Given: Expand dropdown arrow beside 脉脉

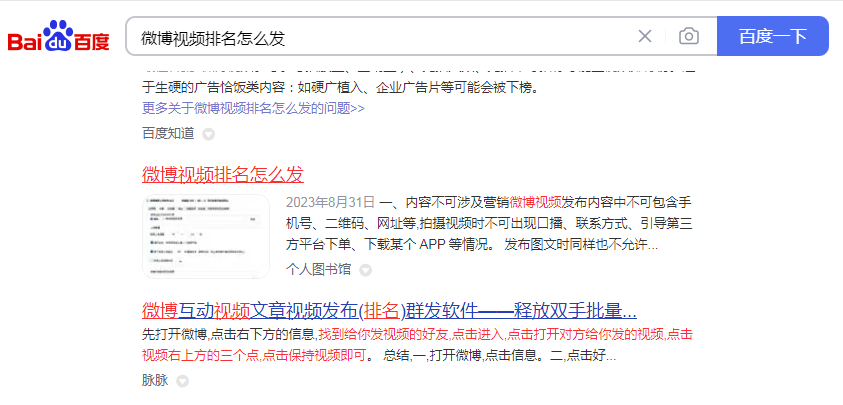Looking at the screenshot, I should point(183,381).
